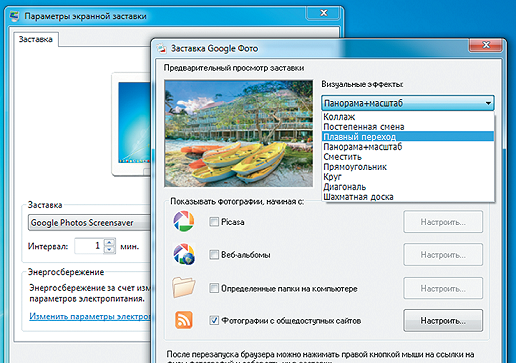Collapse the Визуальные эффекты dropdown arrow
This screenshot has height=363, width=516.
click(488, 103)
